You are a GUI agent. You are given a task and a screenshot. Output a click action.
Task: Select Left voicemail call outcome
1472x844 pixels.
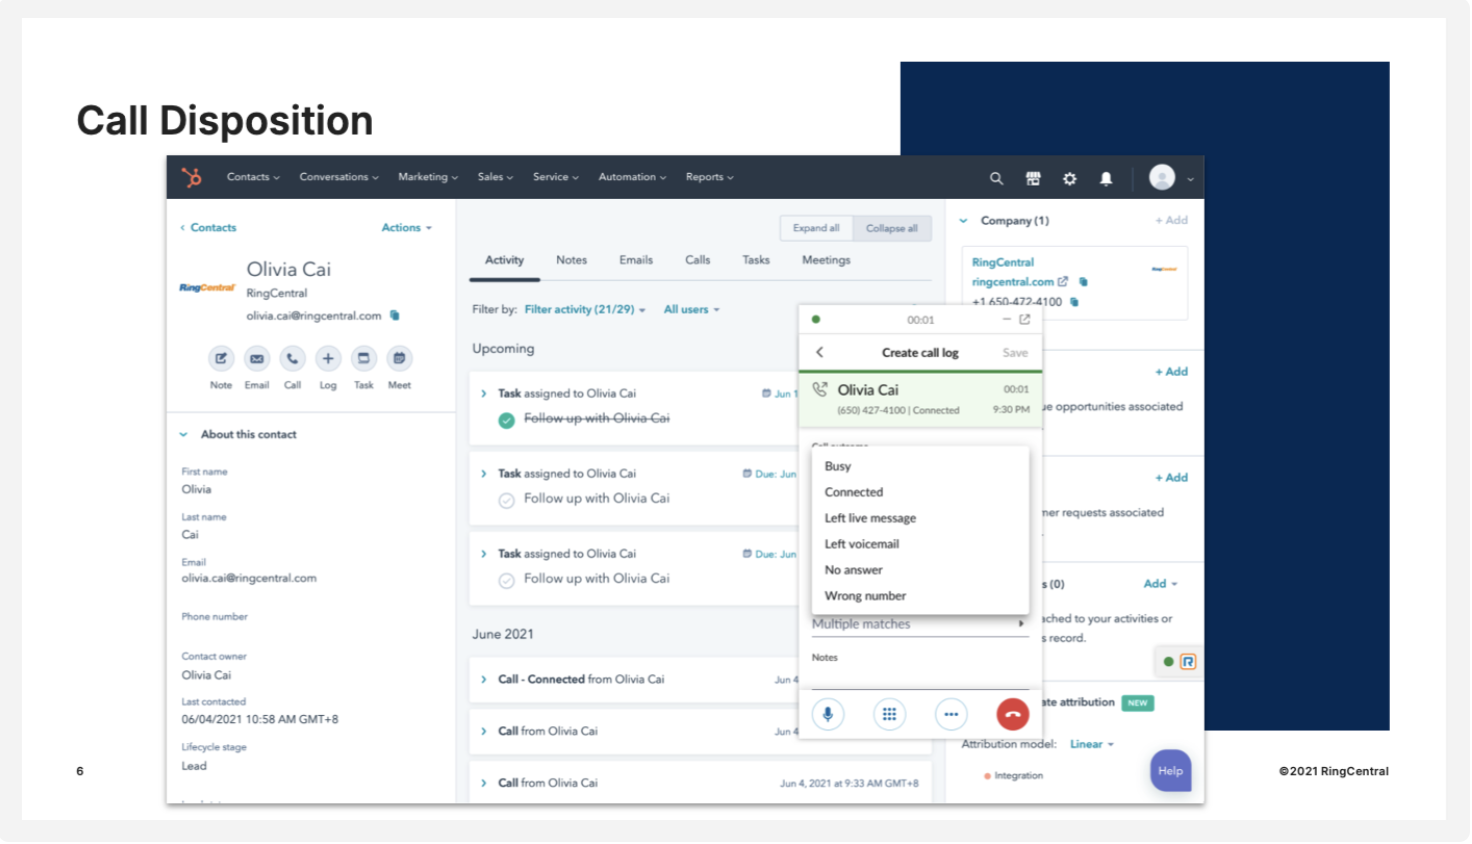862,544
